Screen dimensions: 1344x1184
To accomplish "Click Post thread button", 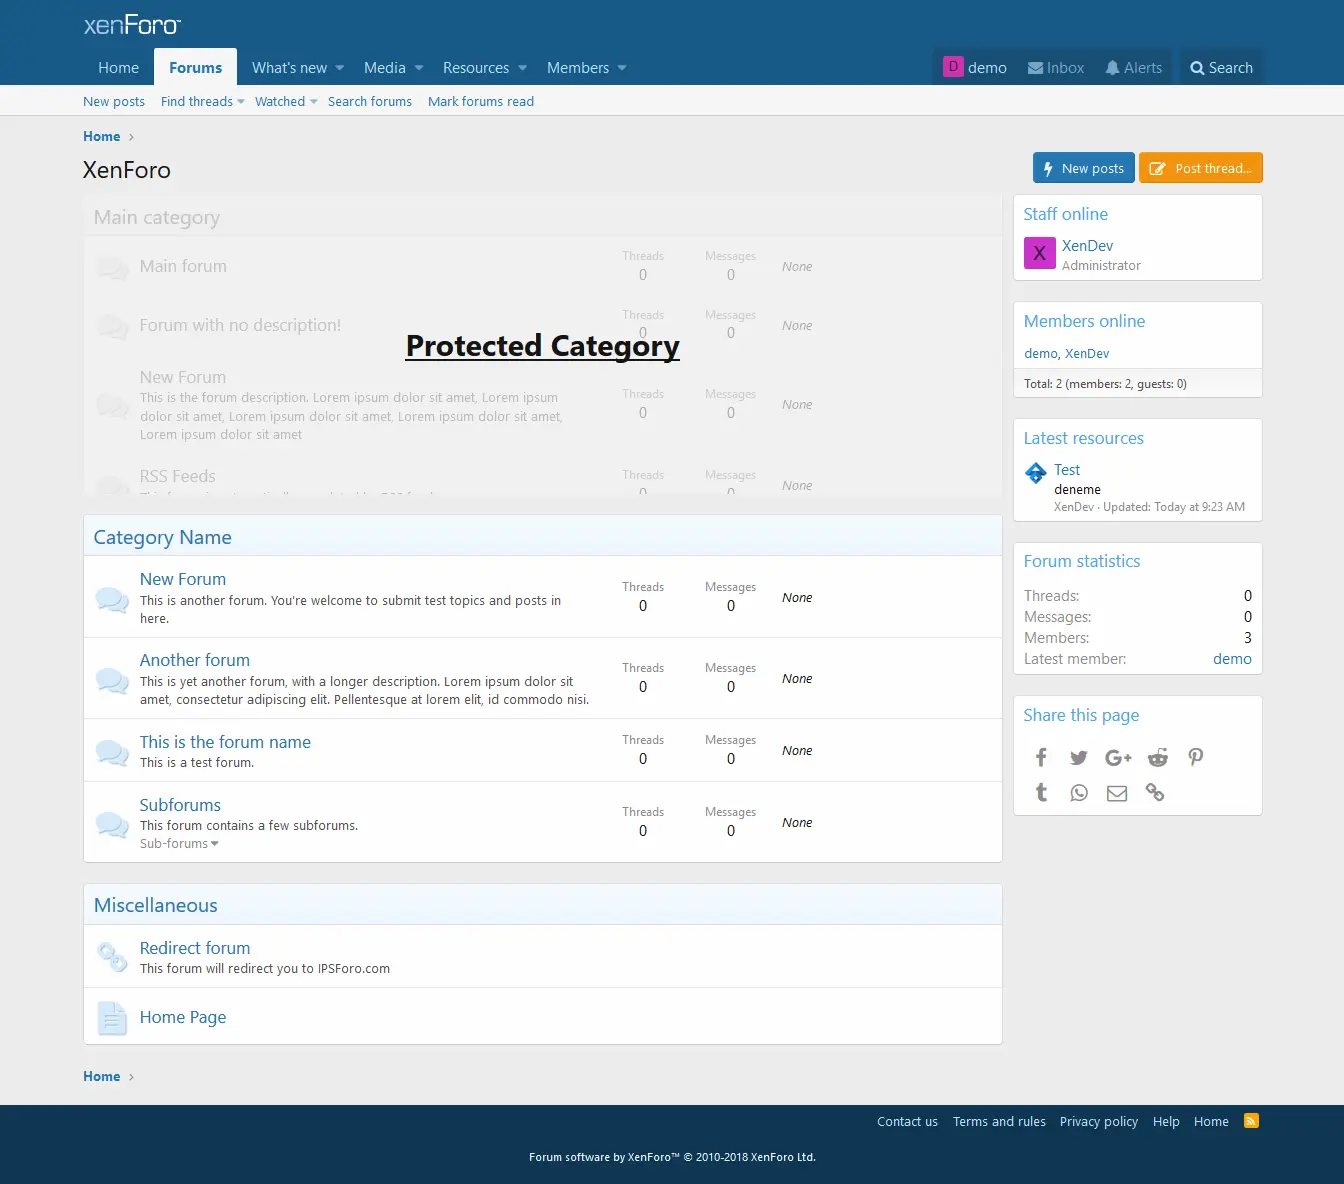I will (x=1201, y=168).
